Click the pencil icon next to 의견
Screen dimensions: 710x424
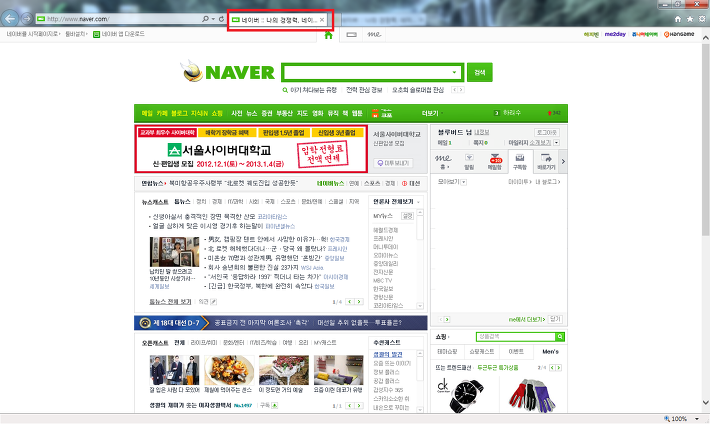(x=213, y=302)
